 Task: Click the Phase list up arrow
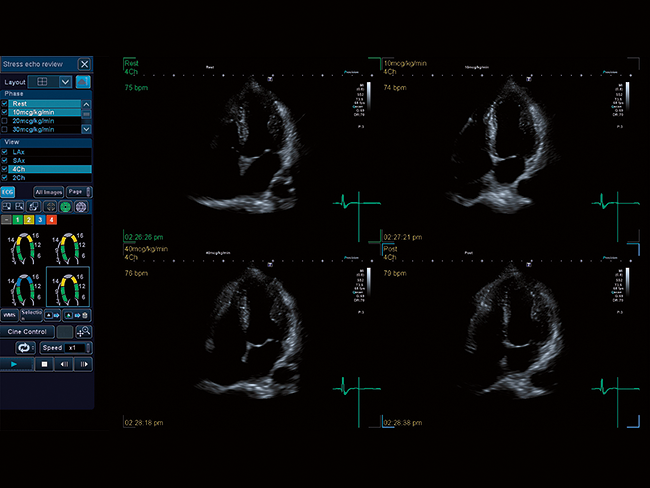[86, 104]
